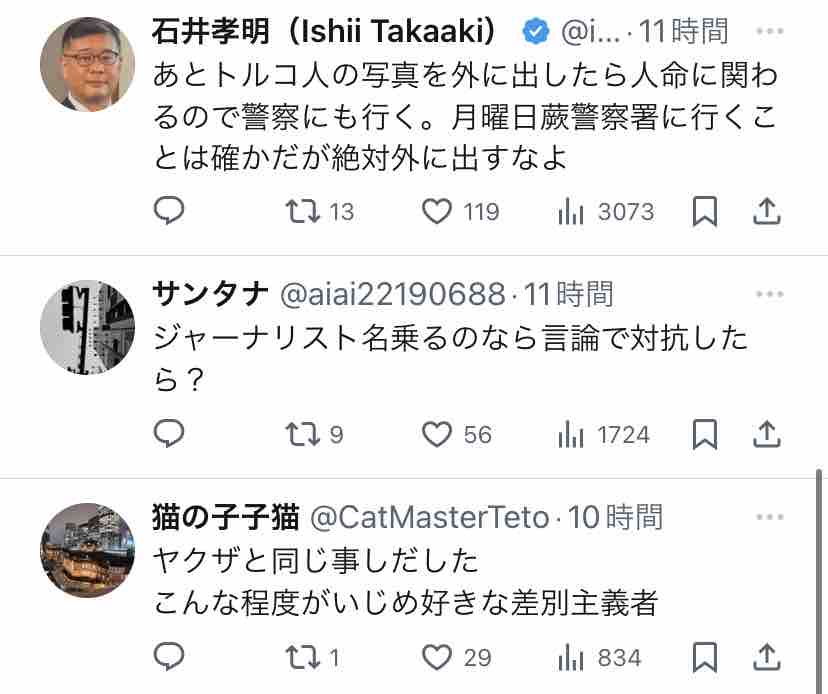Reply to Ishii Takaaki's tweet
The image size is (828, 694).
[170, 211]
